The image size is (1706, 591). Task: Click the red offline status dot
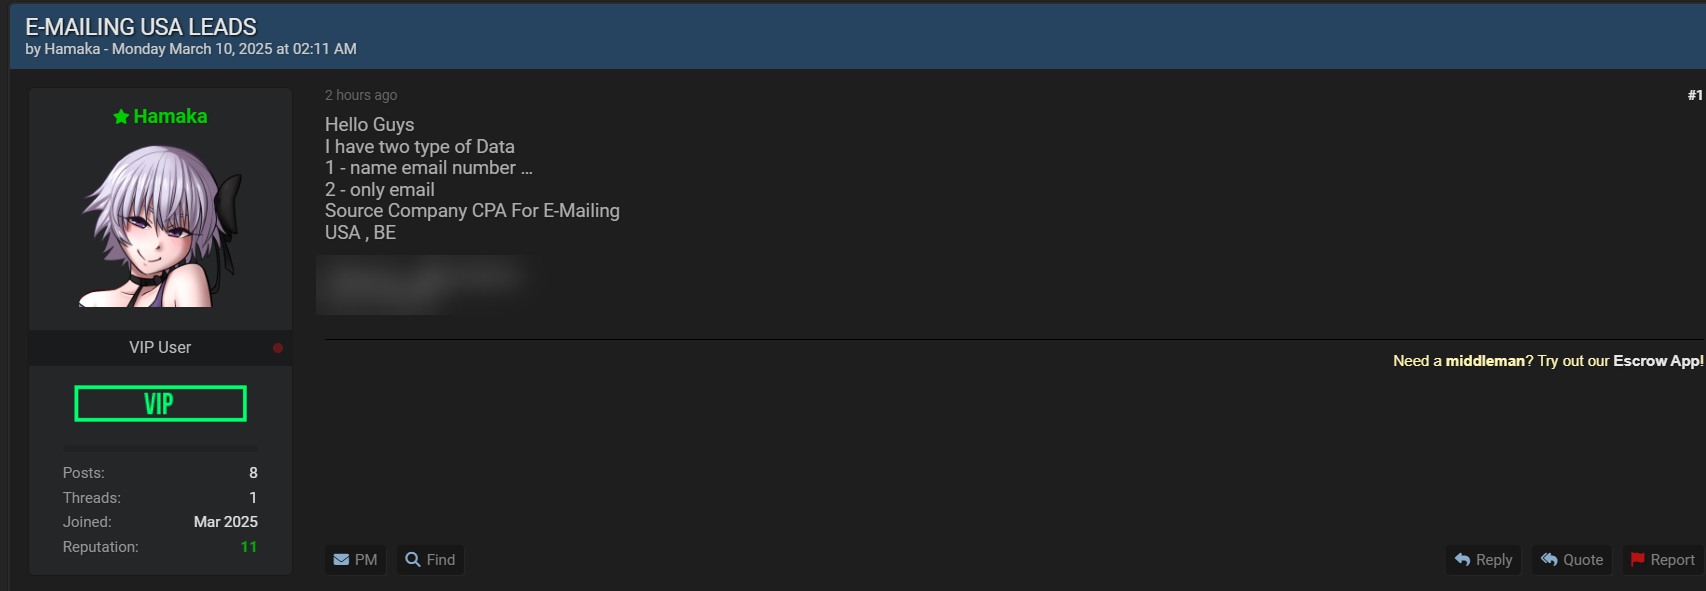coord(278,348)
